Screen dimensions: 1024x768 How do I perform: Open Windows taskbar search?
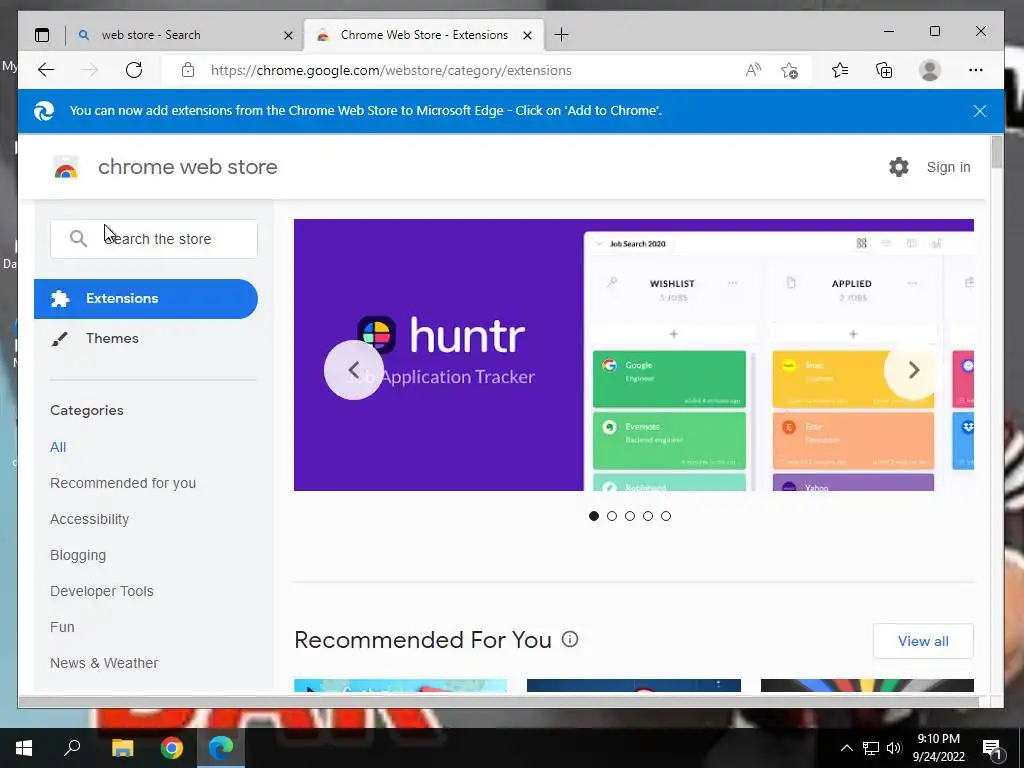(72, 748)
